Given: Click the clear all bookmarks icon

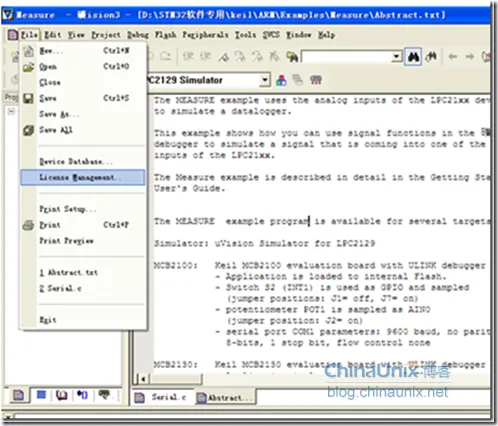Looking at the screenshot, I should [274, 57].
